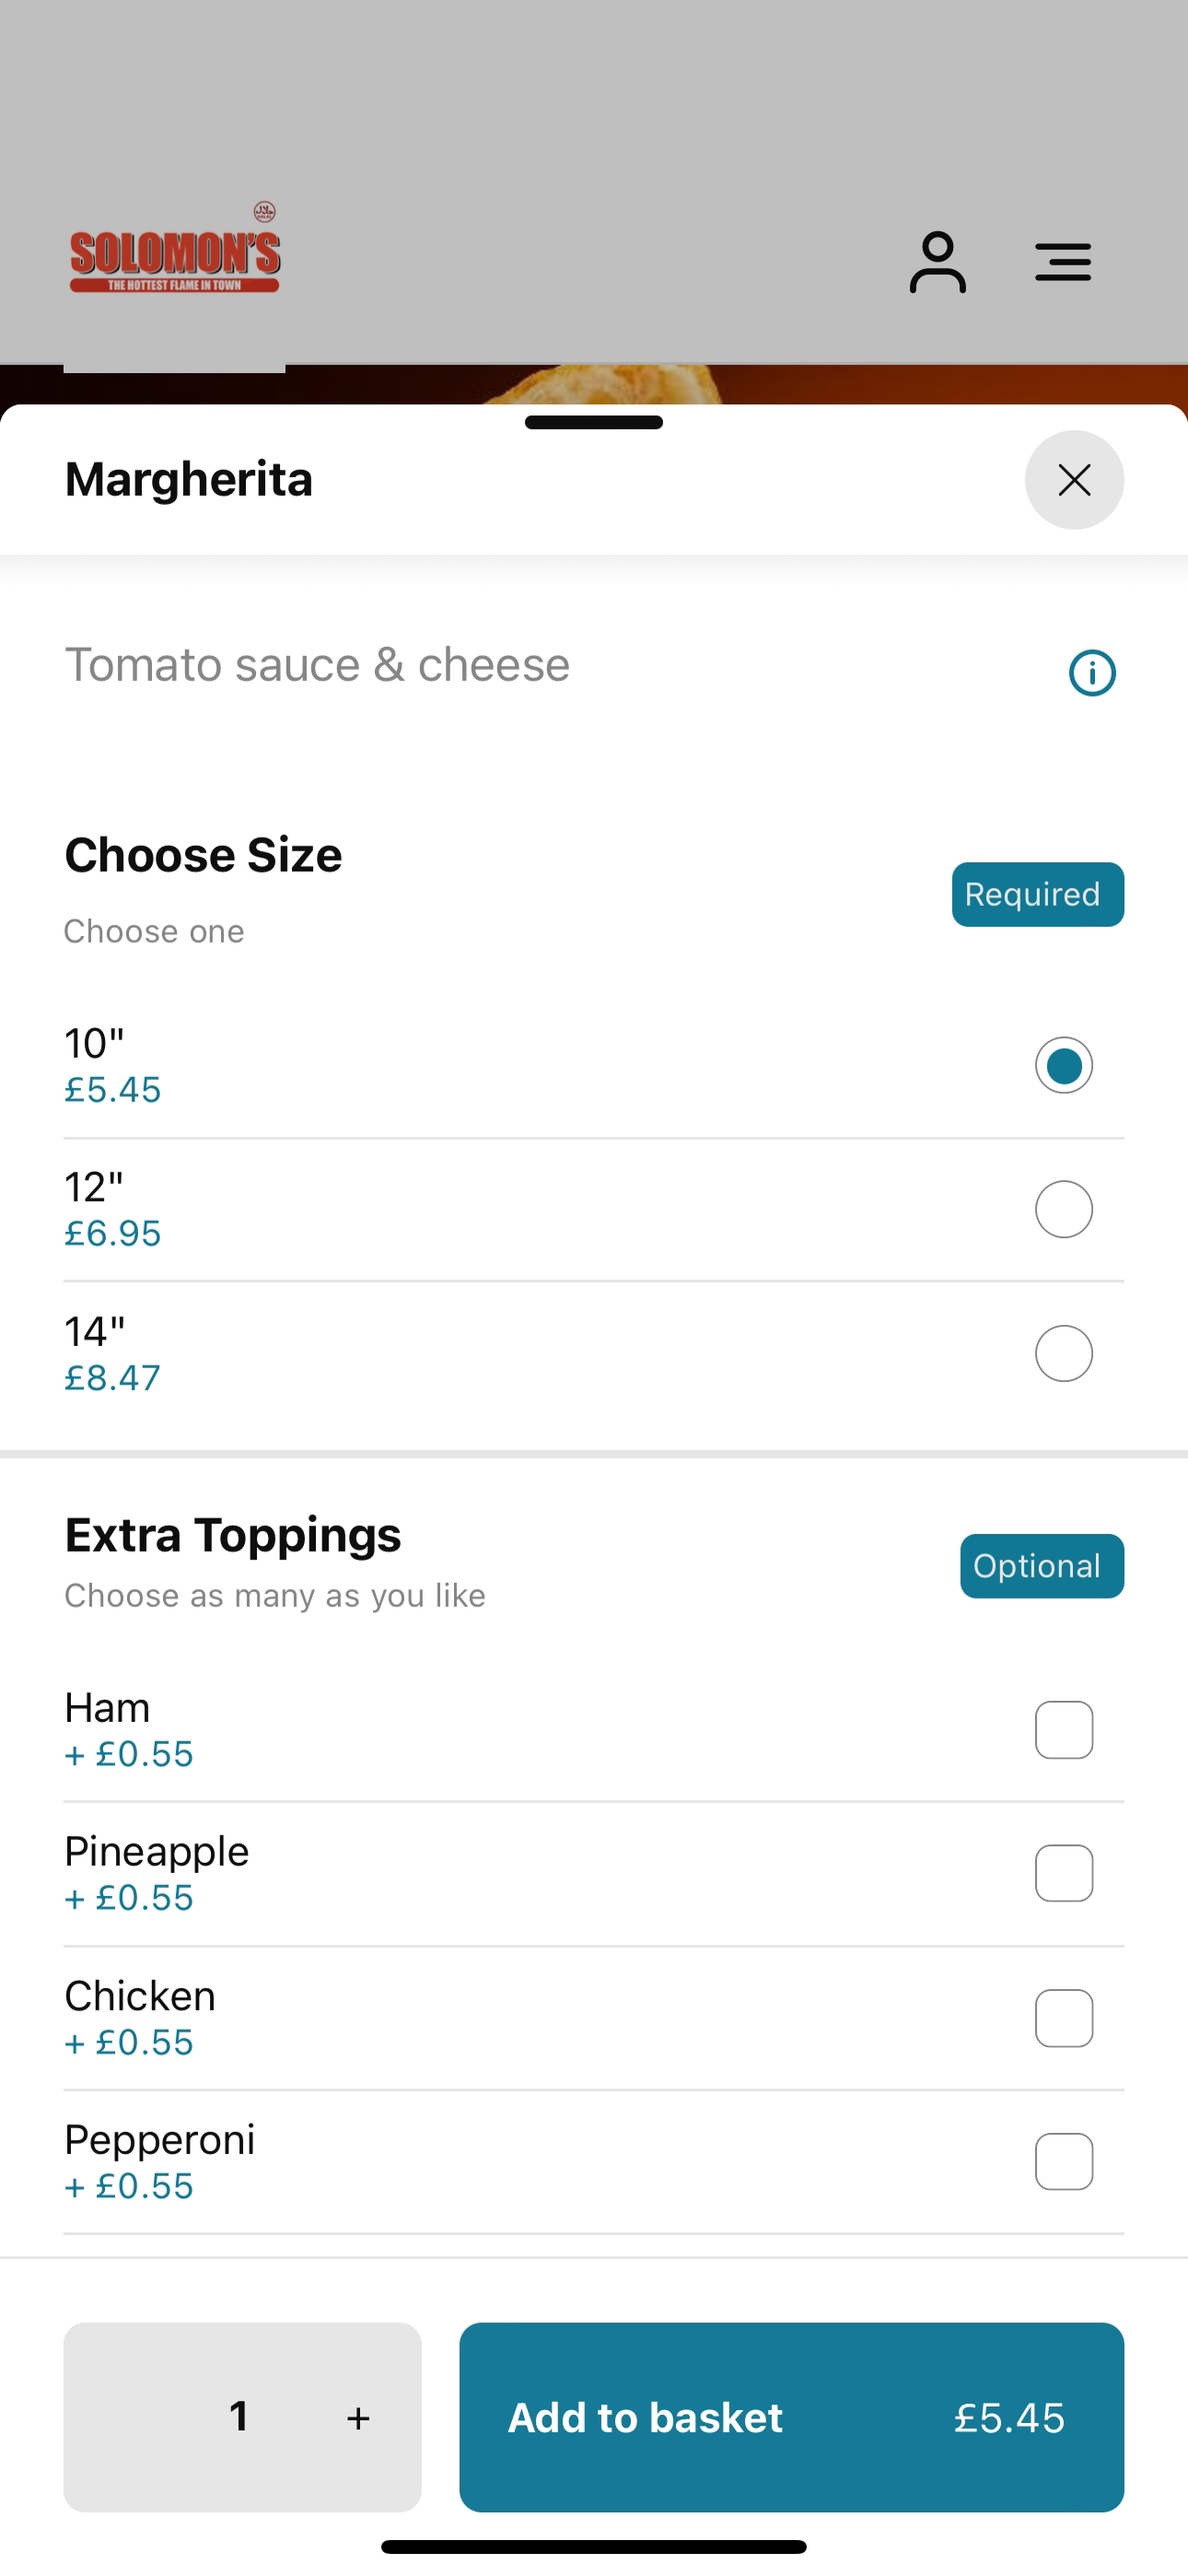Tap the sheet drag handle bar
This screenshot has height=2576, width=1188.
(x=594, y=422)
